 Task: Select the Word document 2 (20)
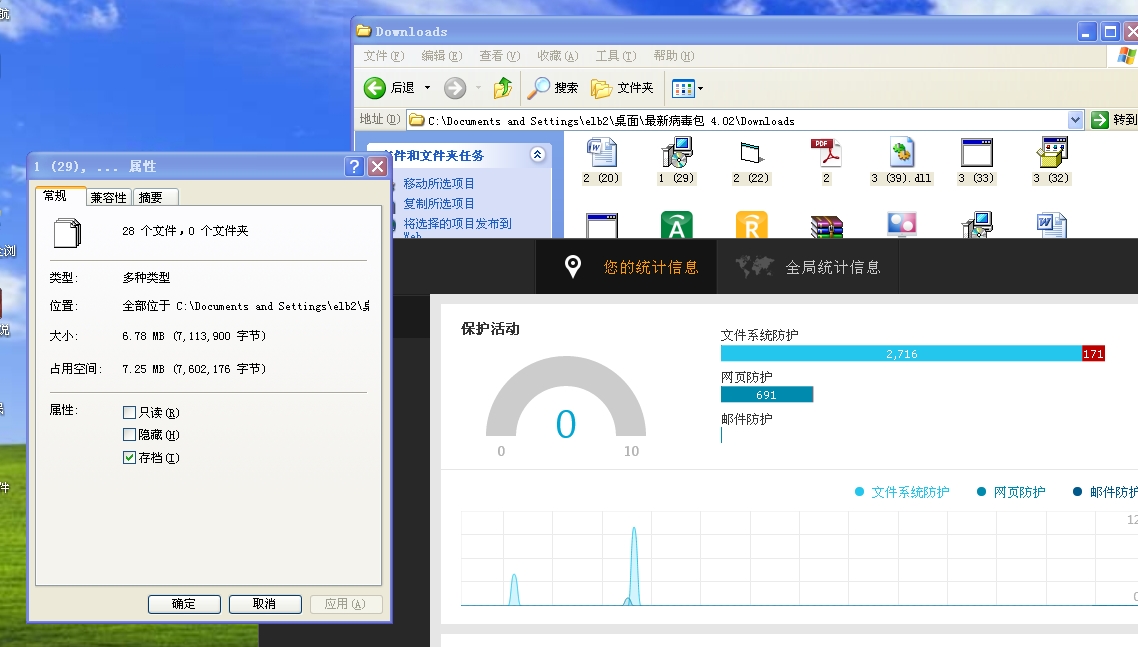click(x=601, y=154)
